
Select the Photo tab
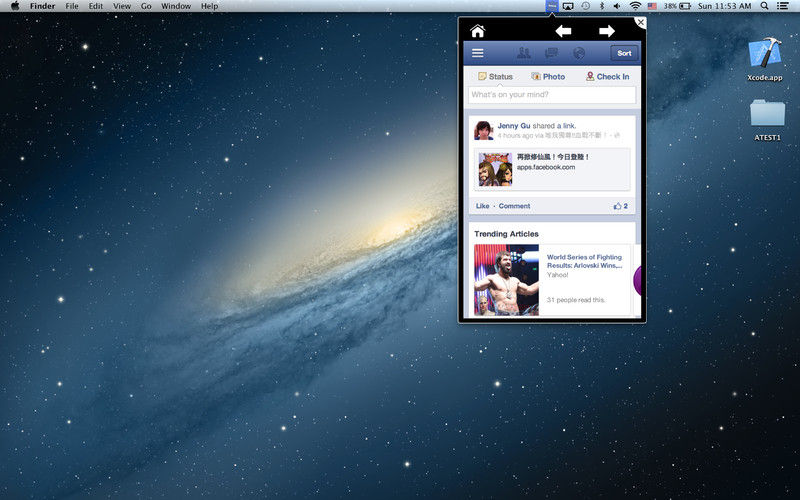coord(548,77)
